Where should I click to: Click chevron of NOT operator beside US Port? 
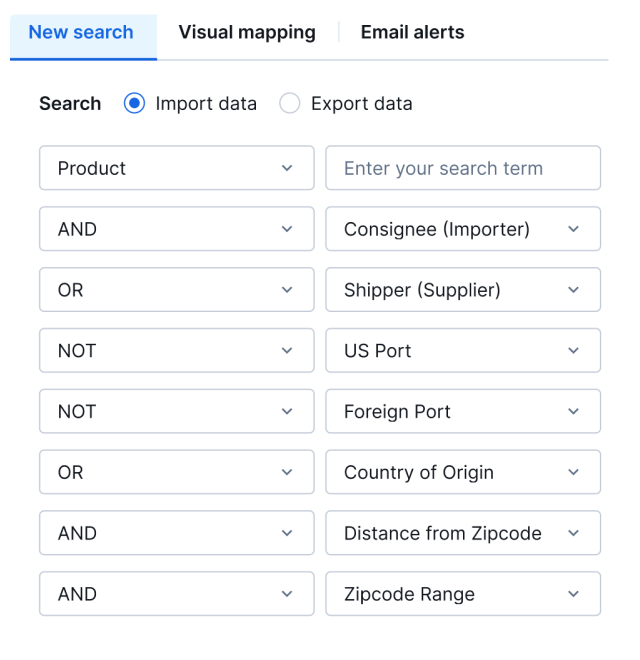[287, 351]
